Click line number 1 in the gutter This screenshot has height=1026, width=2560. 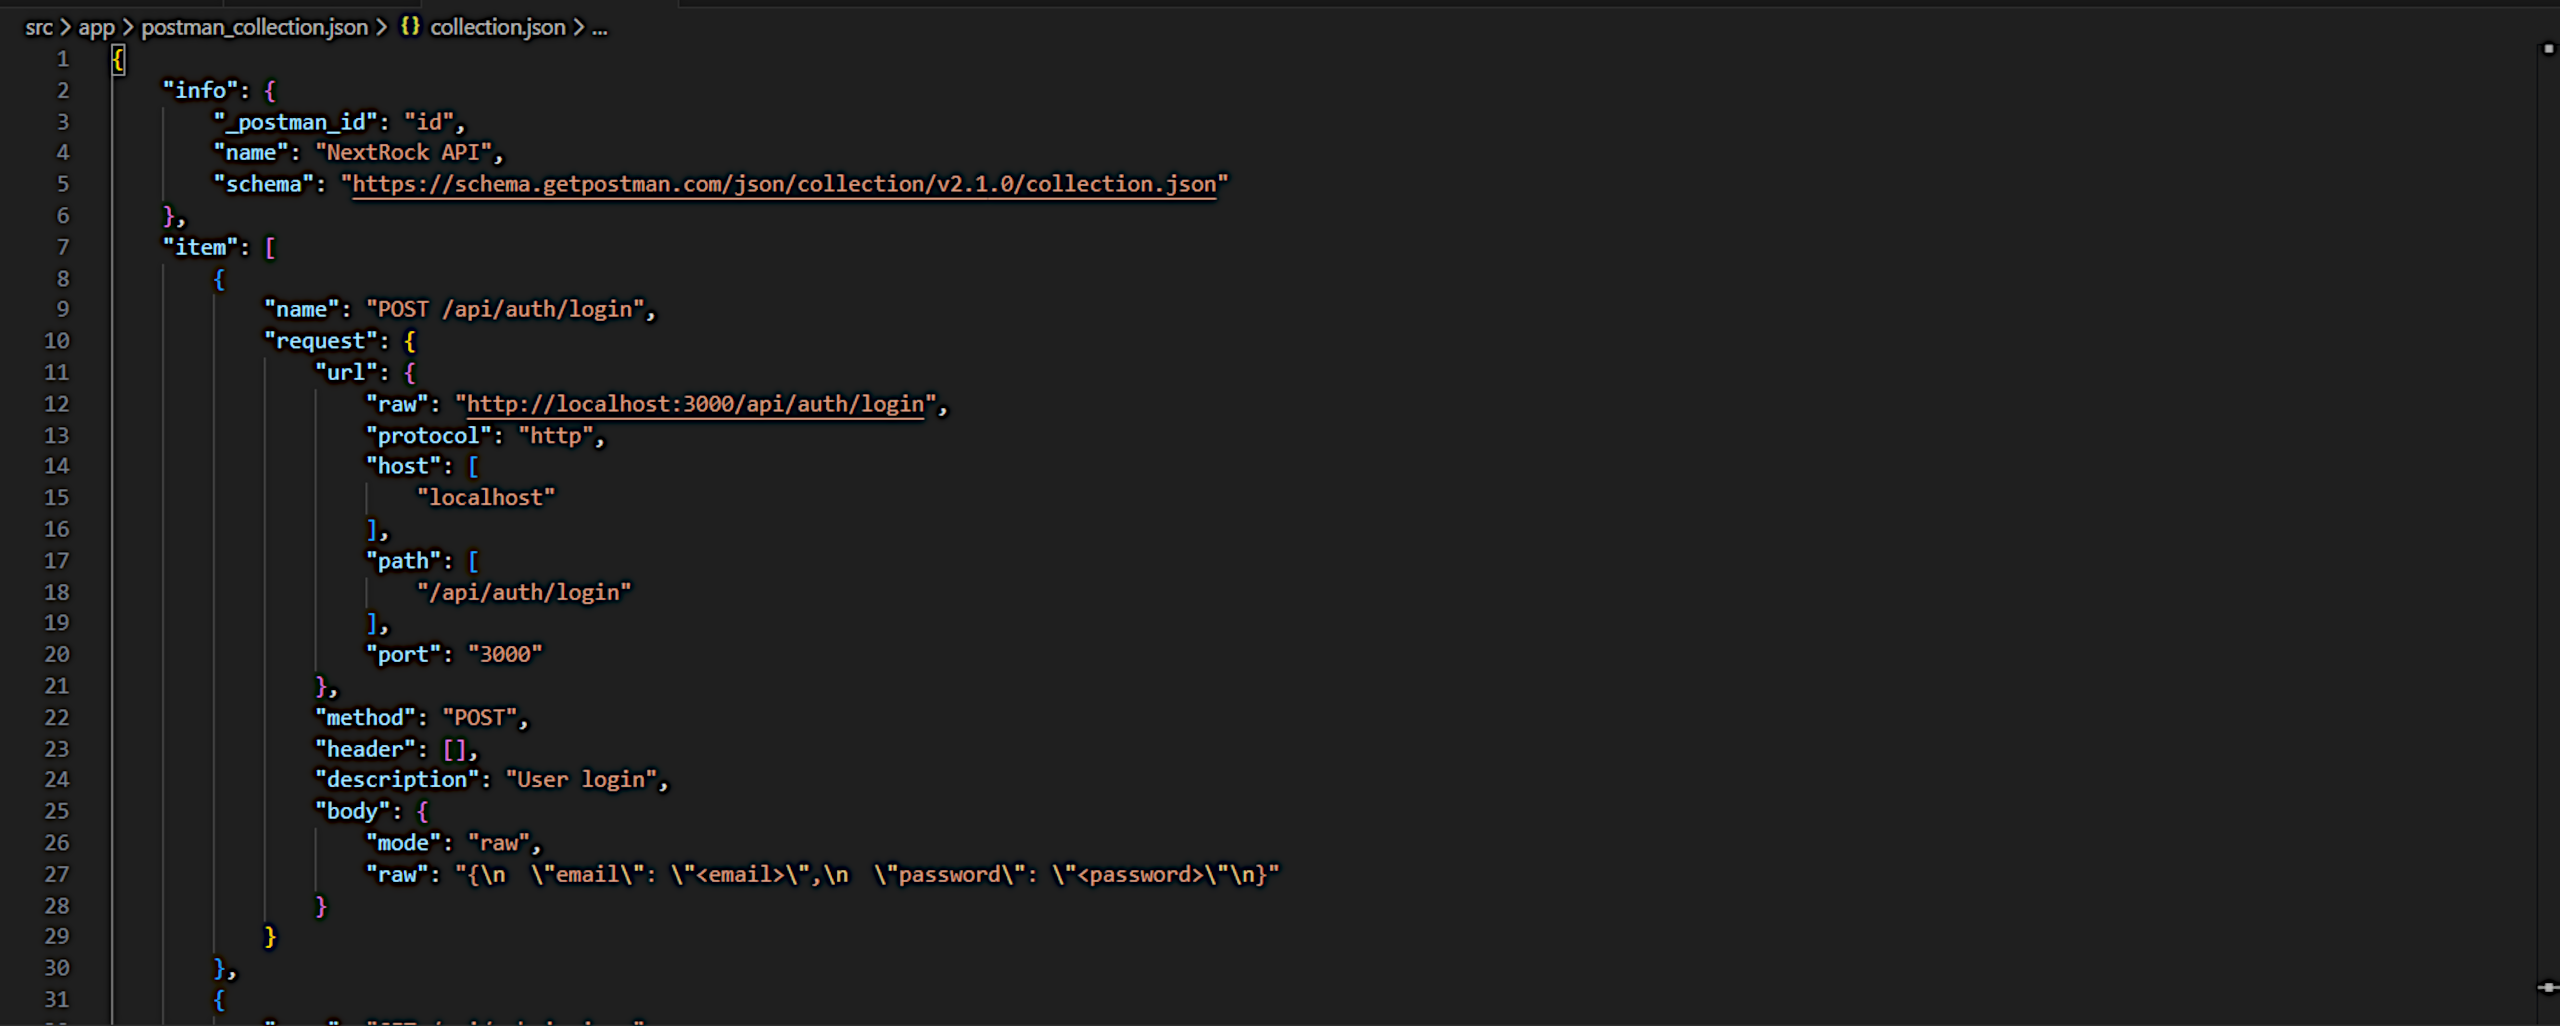[x=62, y=59]
